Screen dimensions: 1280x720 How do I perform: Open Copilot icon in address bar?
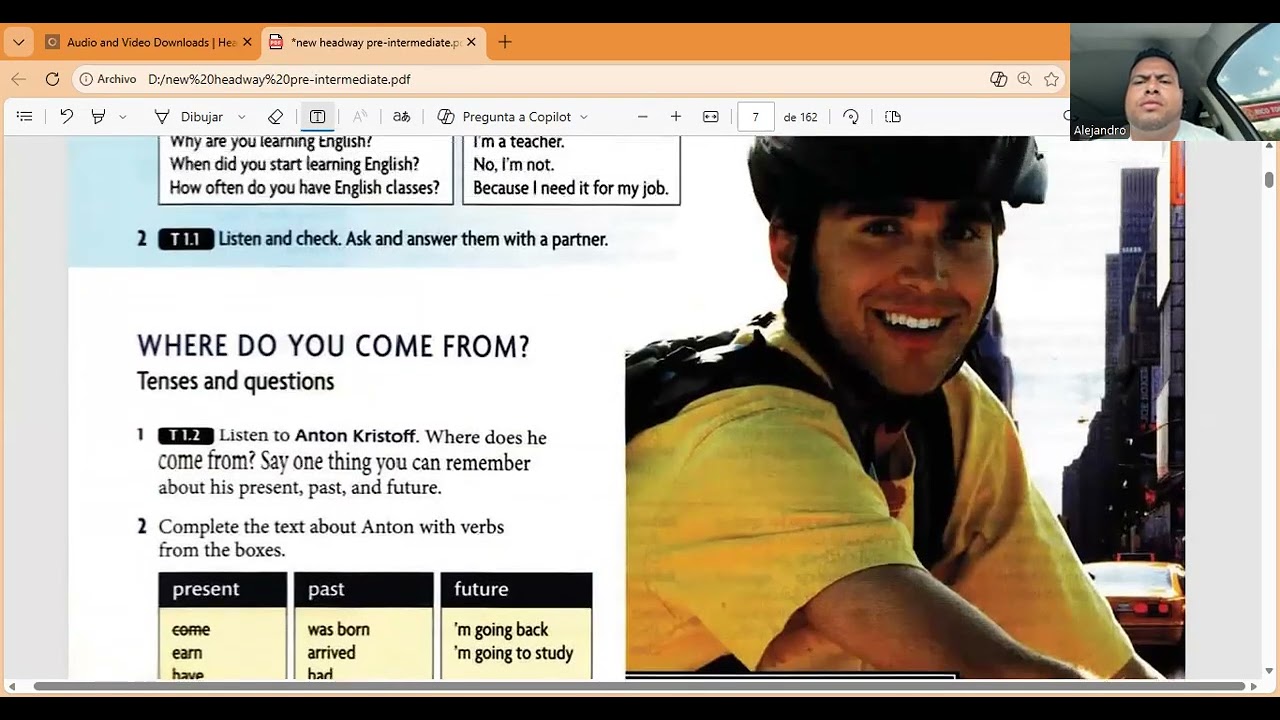tap(998, 79)
